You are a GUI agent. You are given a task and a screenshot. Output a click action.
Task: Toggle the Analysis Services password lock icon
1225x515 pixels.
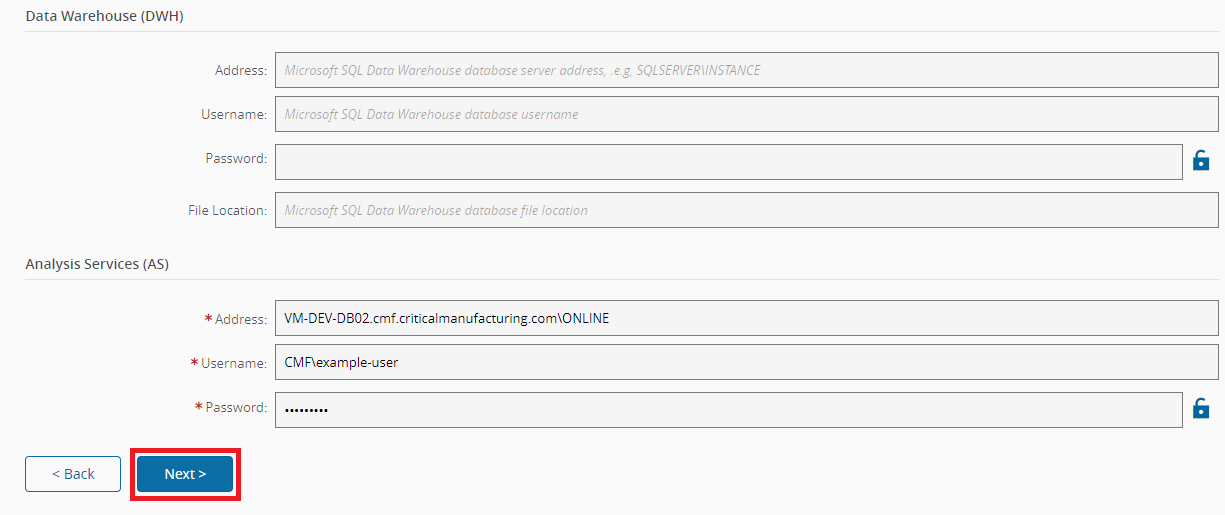(x=1201, y=408)
